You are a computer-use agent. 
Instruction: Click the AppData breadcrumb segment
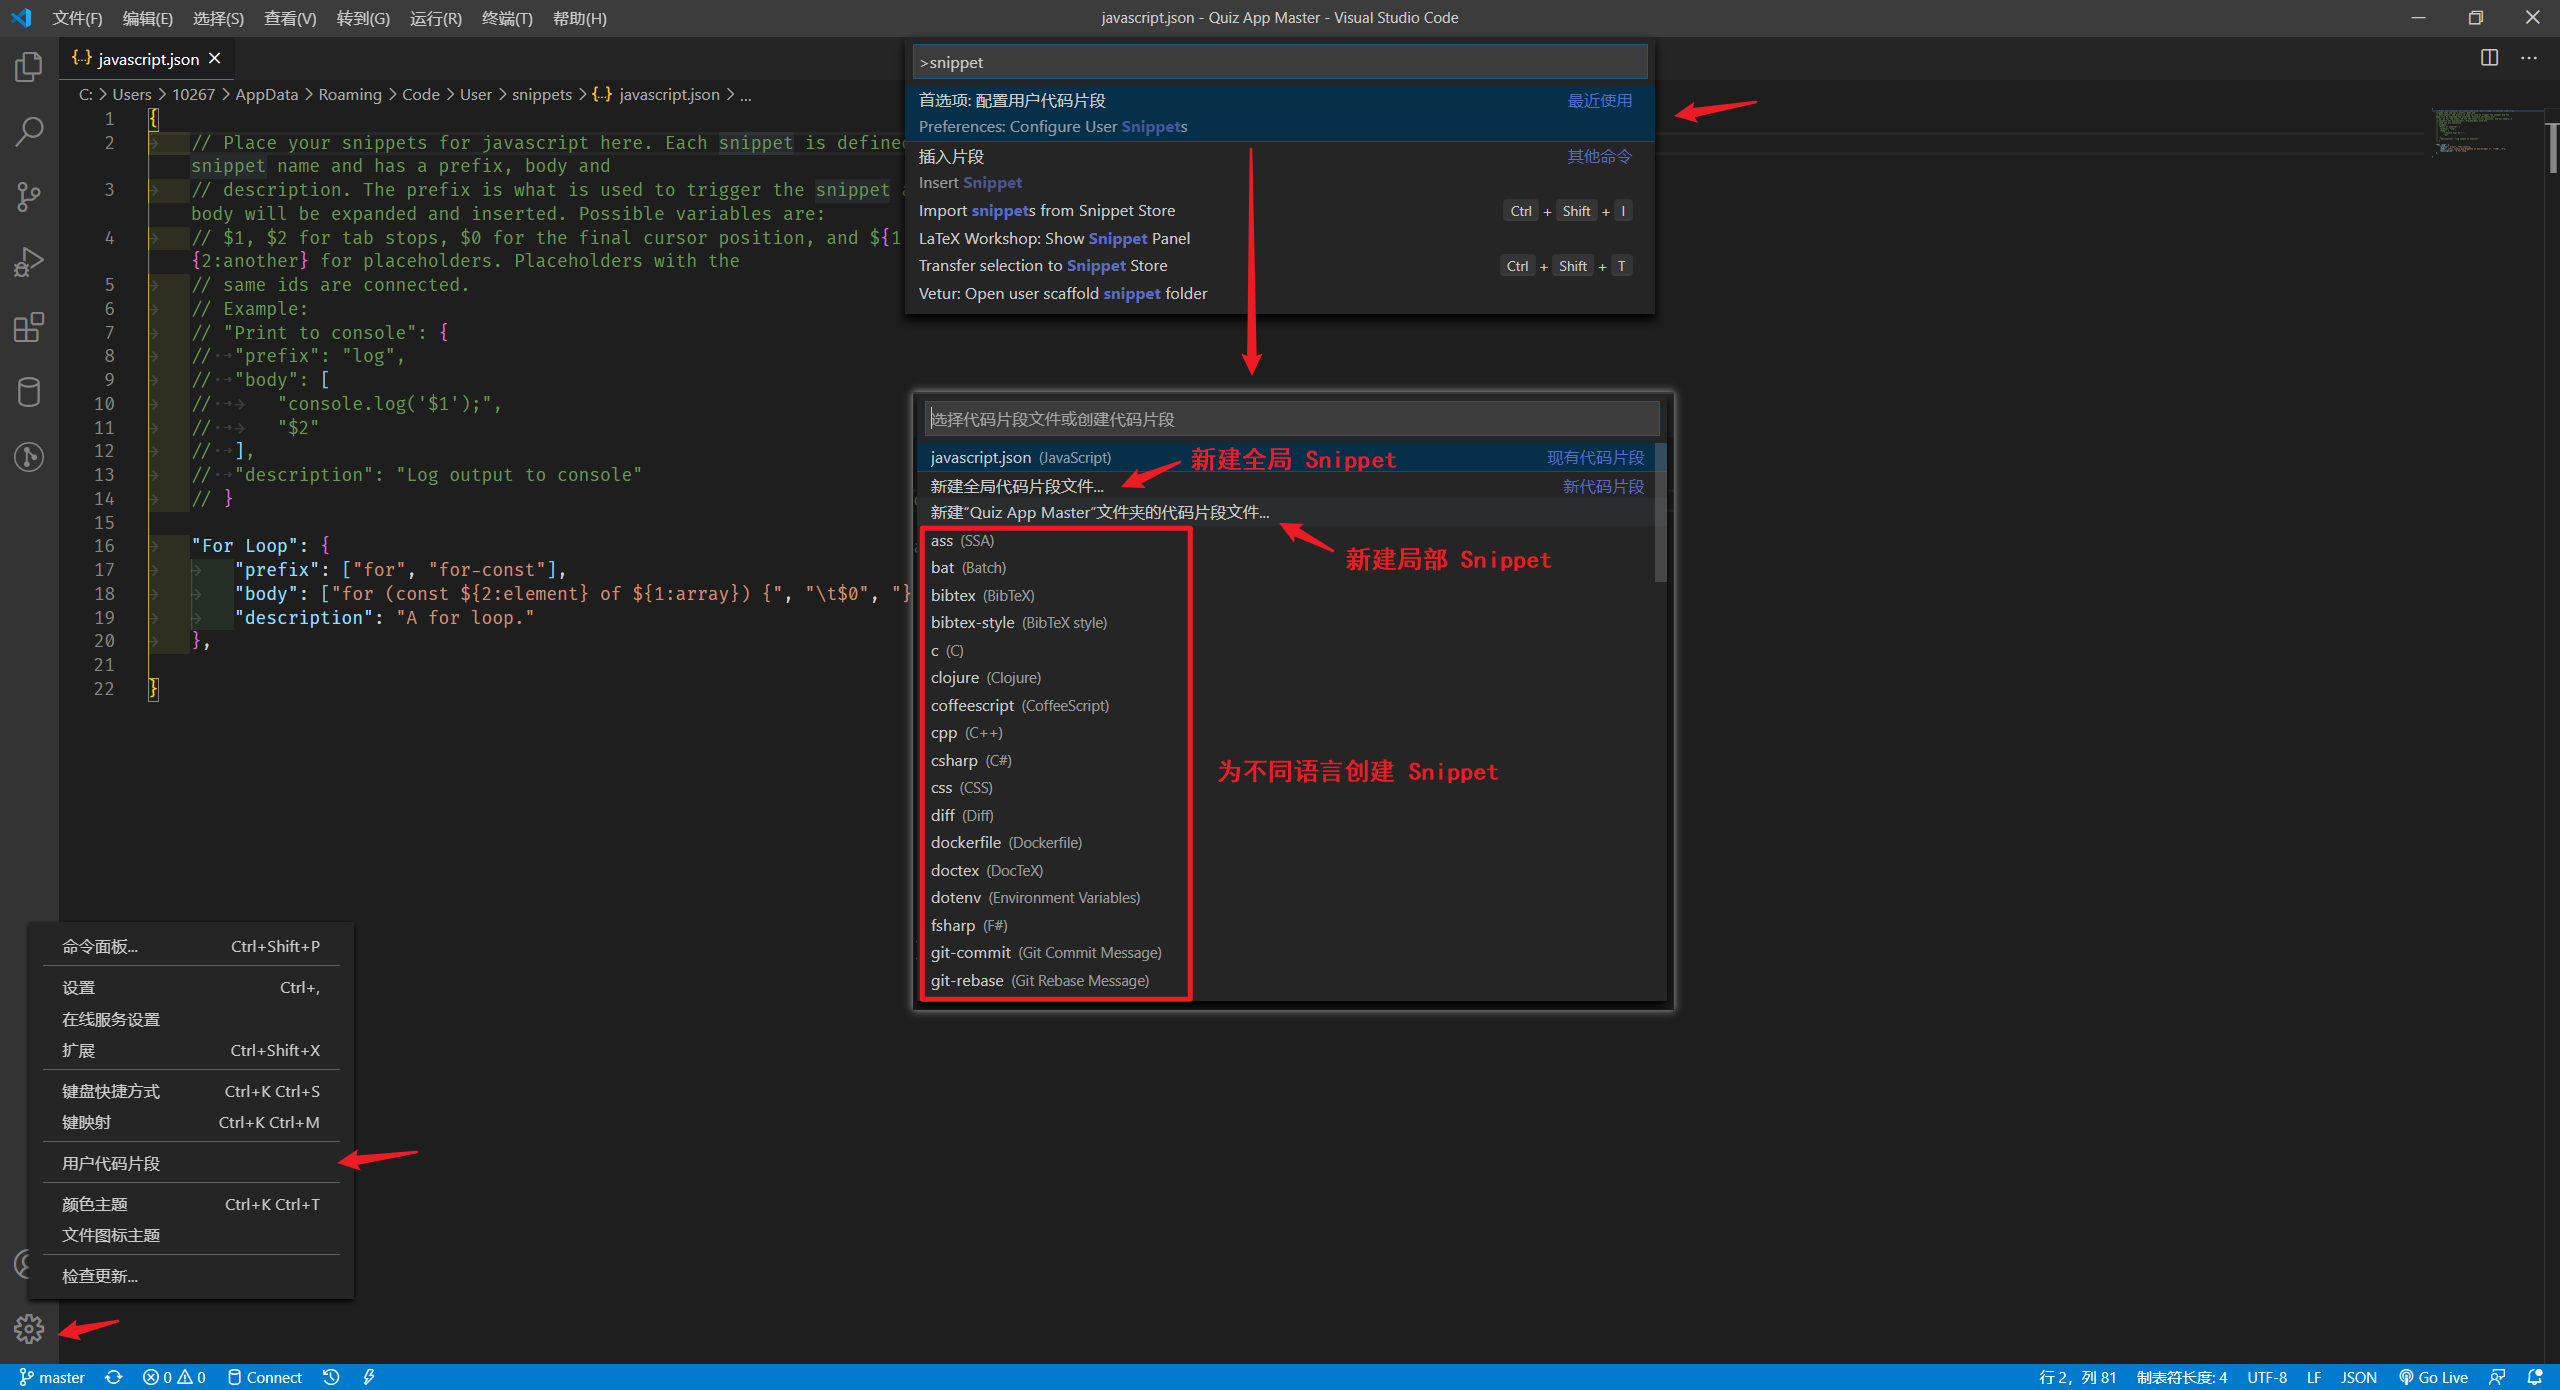[266, 94]
